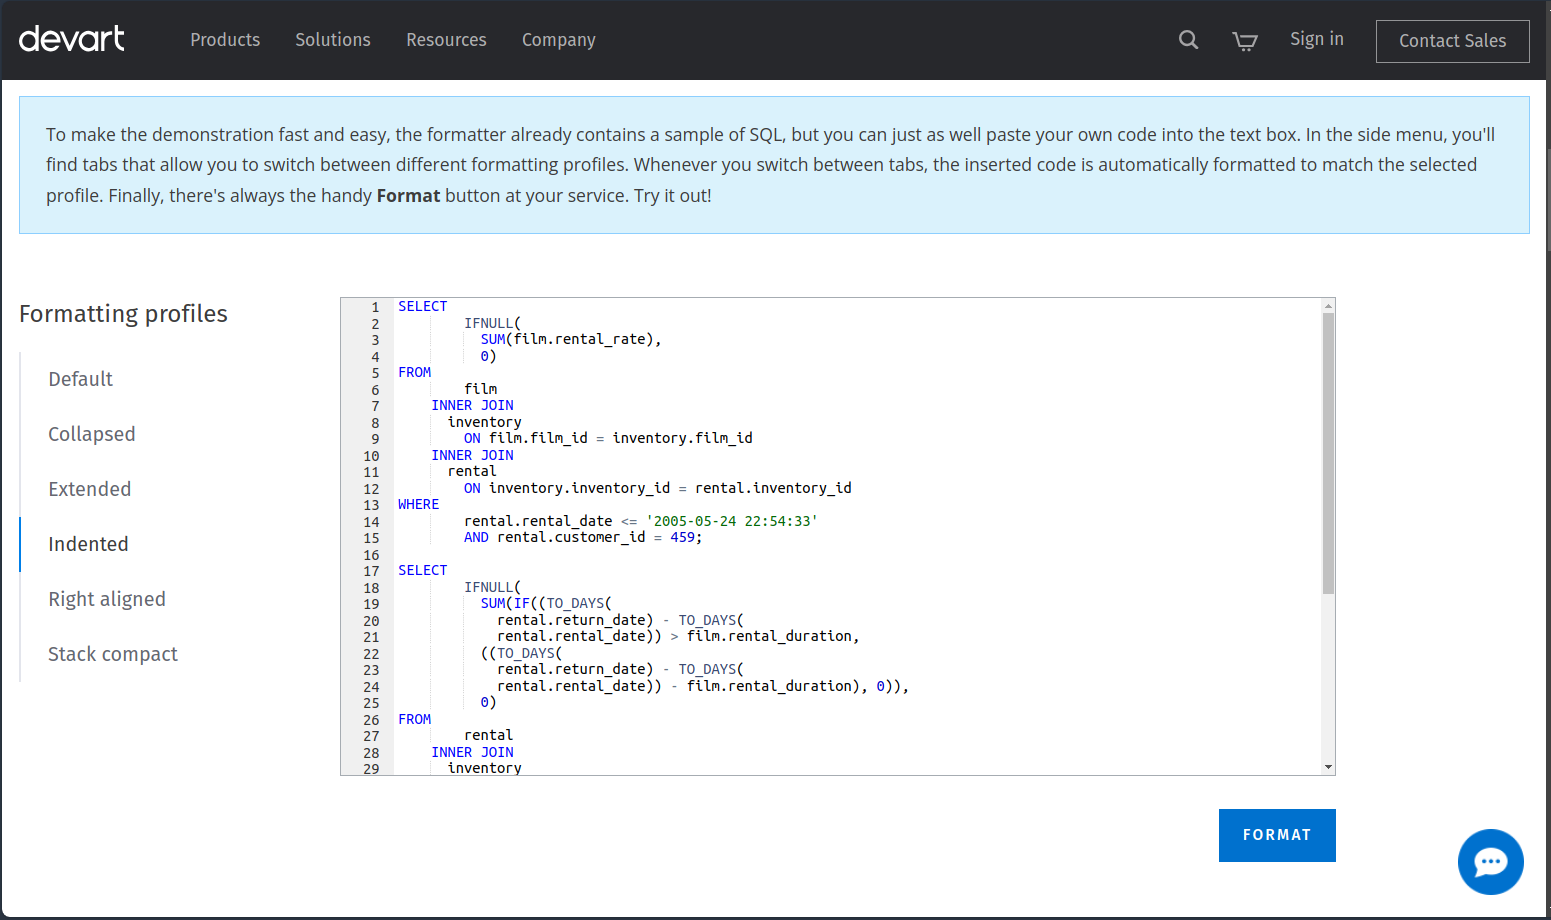Switch to the Collapsed profile

91,434
